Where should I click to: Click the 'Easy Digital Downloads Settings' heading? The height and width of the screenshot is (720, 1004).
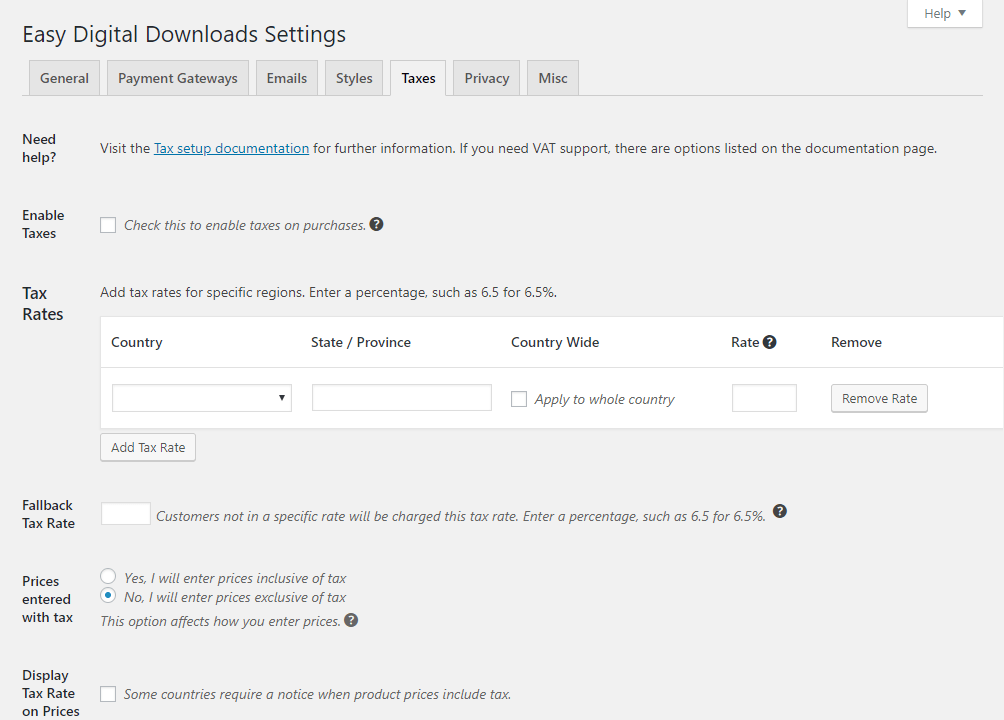[184, 34]
